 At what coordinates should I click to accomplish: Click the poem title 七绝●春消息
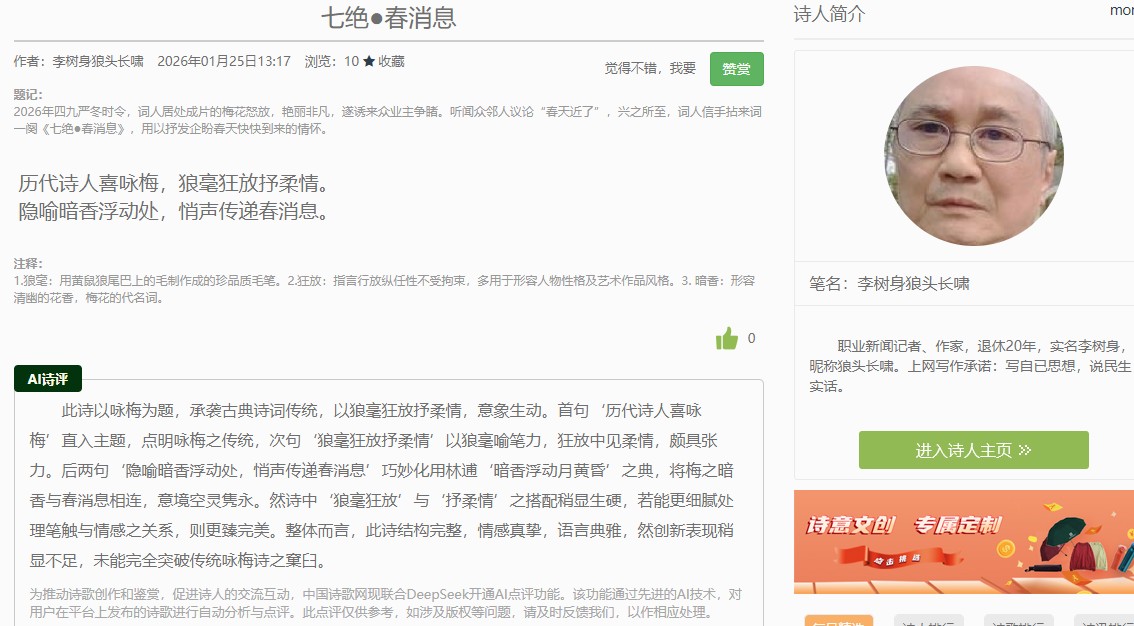389,18
